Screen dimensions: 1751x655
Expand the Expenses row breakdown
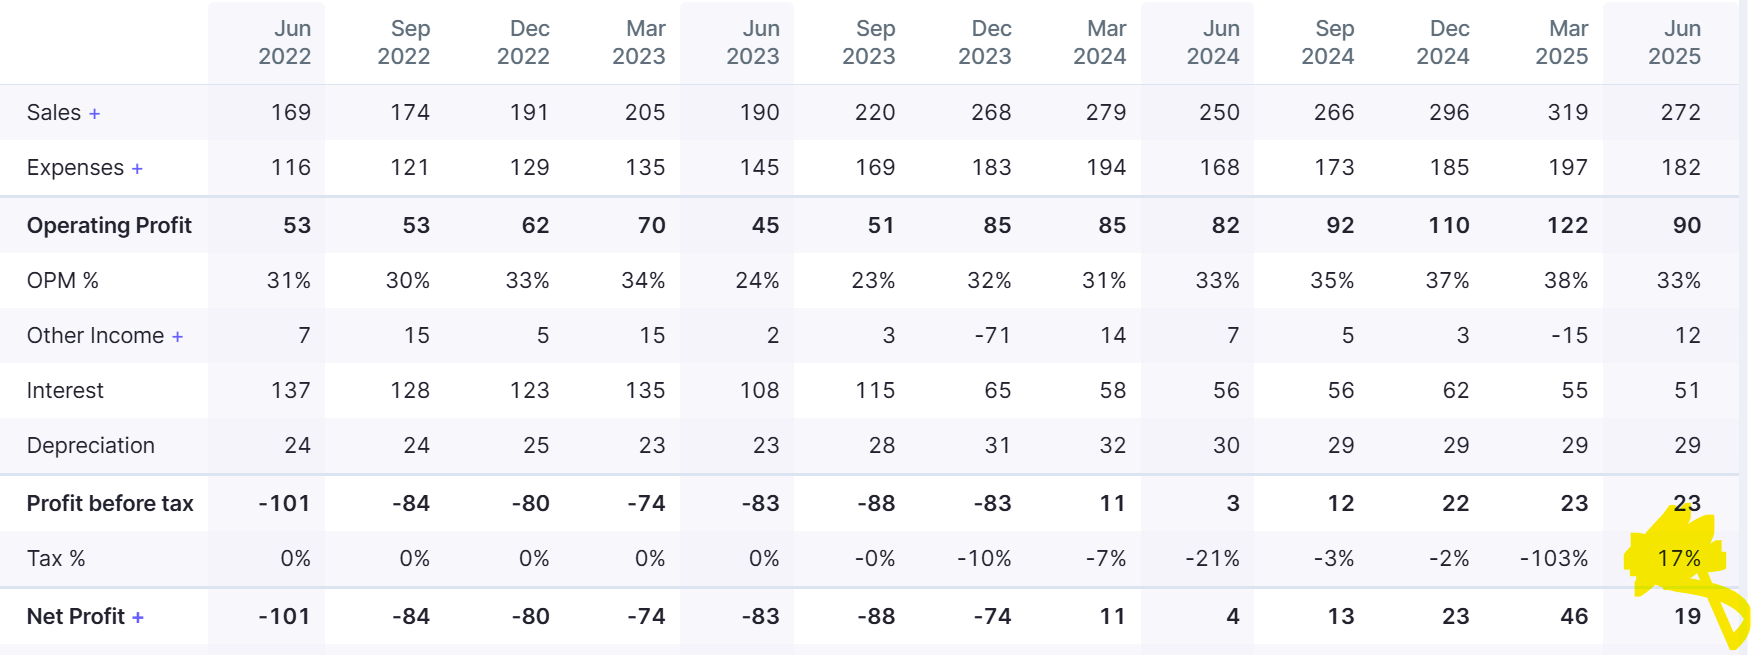[x=137, y=169]
